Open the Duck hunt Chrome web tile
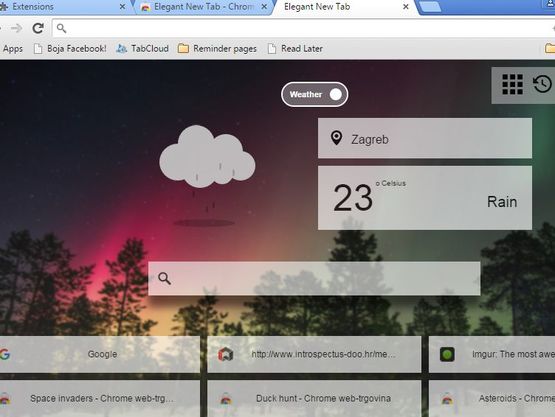The width and height of the screenshot is (555, 417). pyautogui.click(x=314, y=399)
